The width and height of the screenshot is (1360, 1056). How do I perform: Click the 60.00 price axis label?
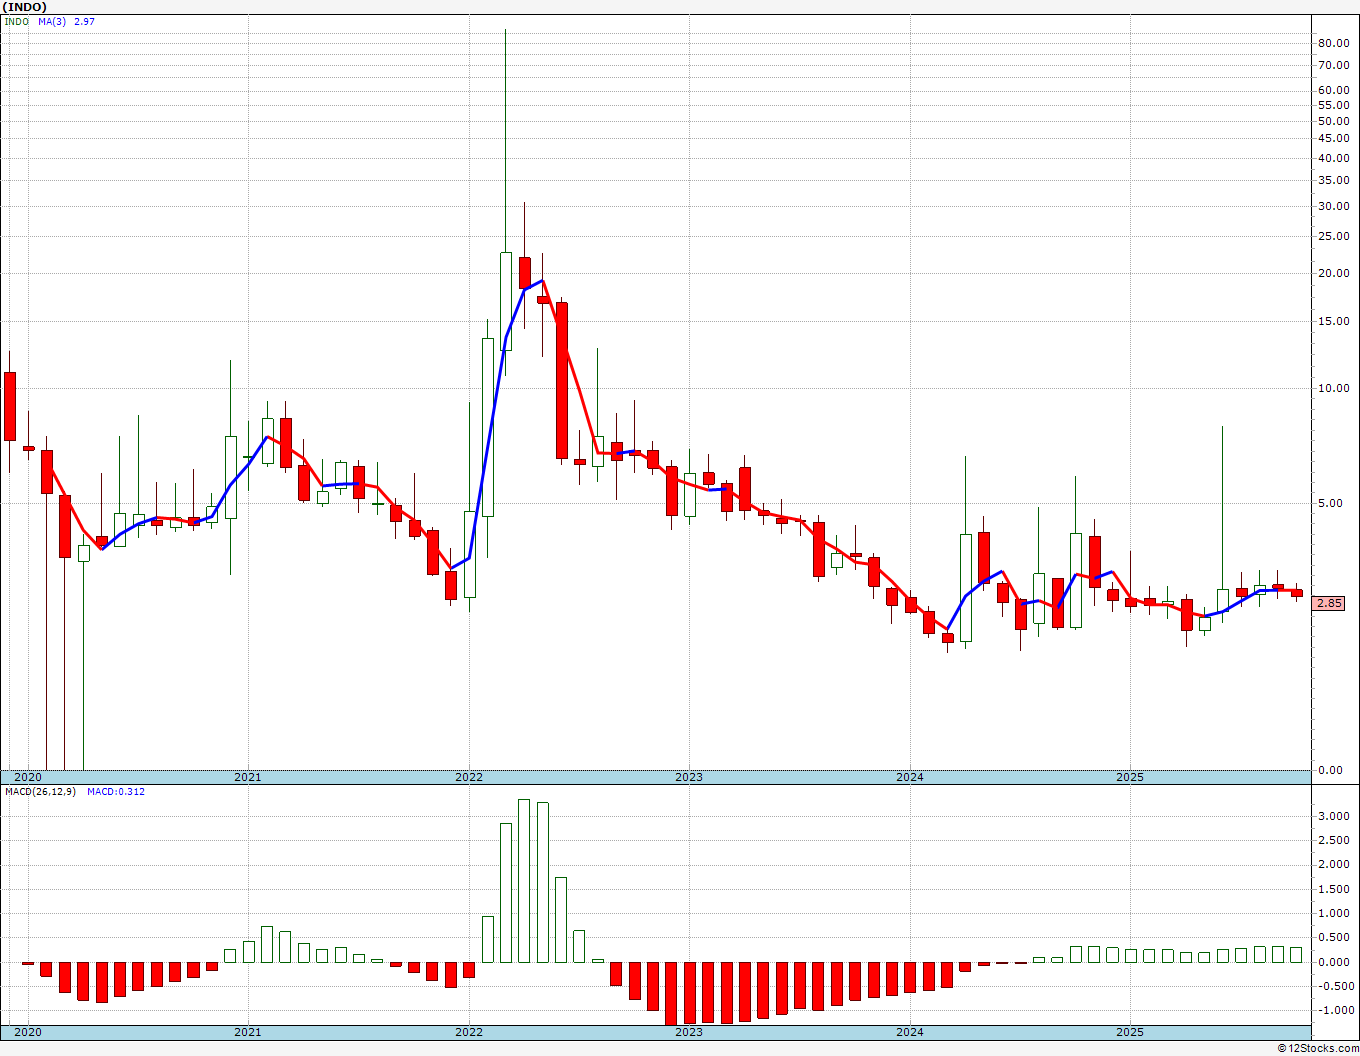[1334, 90]
